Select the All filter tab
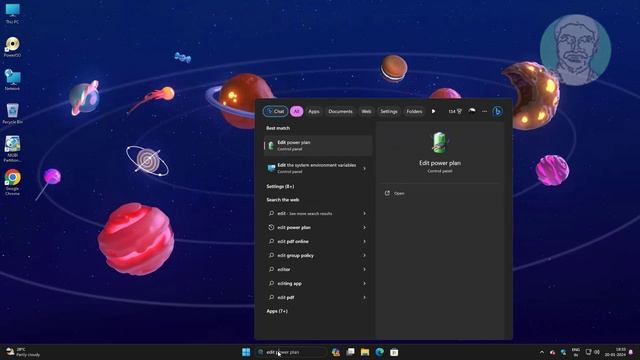The image size is (640, 360). pyautogui.click(x=296, y=111)
